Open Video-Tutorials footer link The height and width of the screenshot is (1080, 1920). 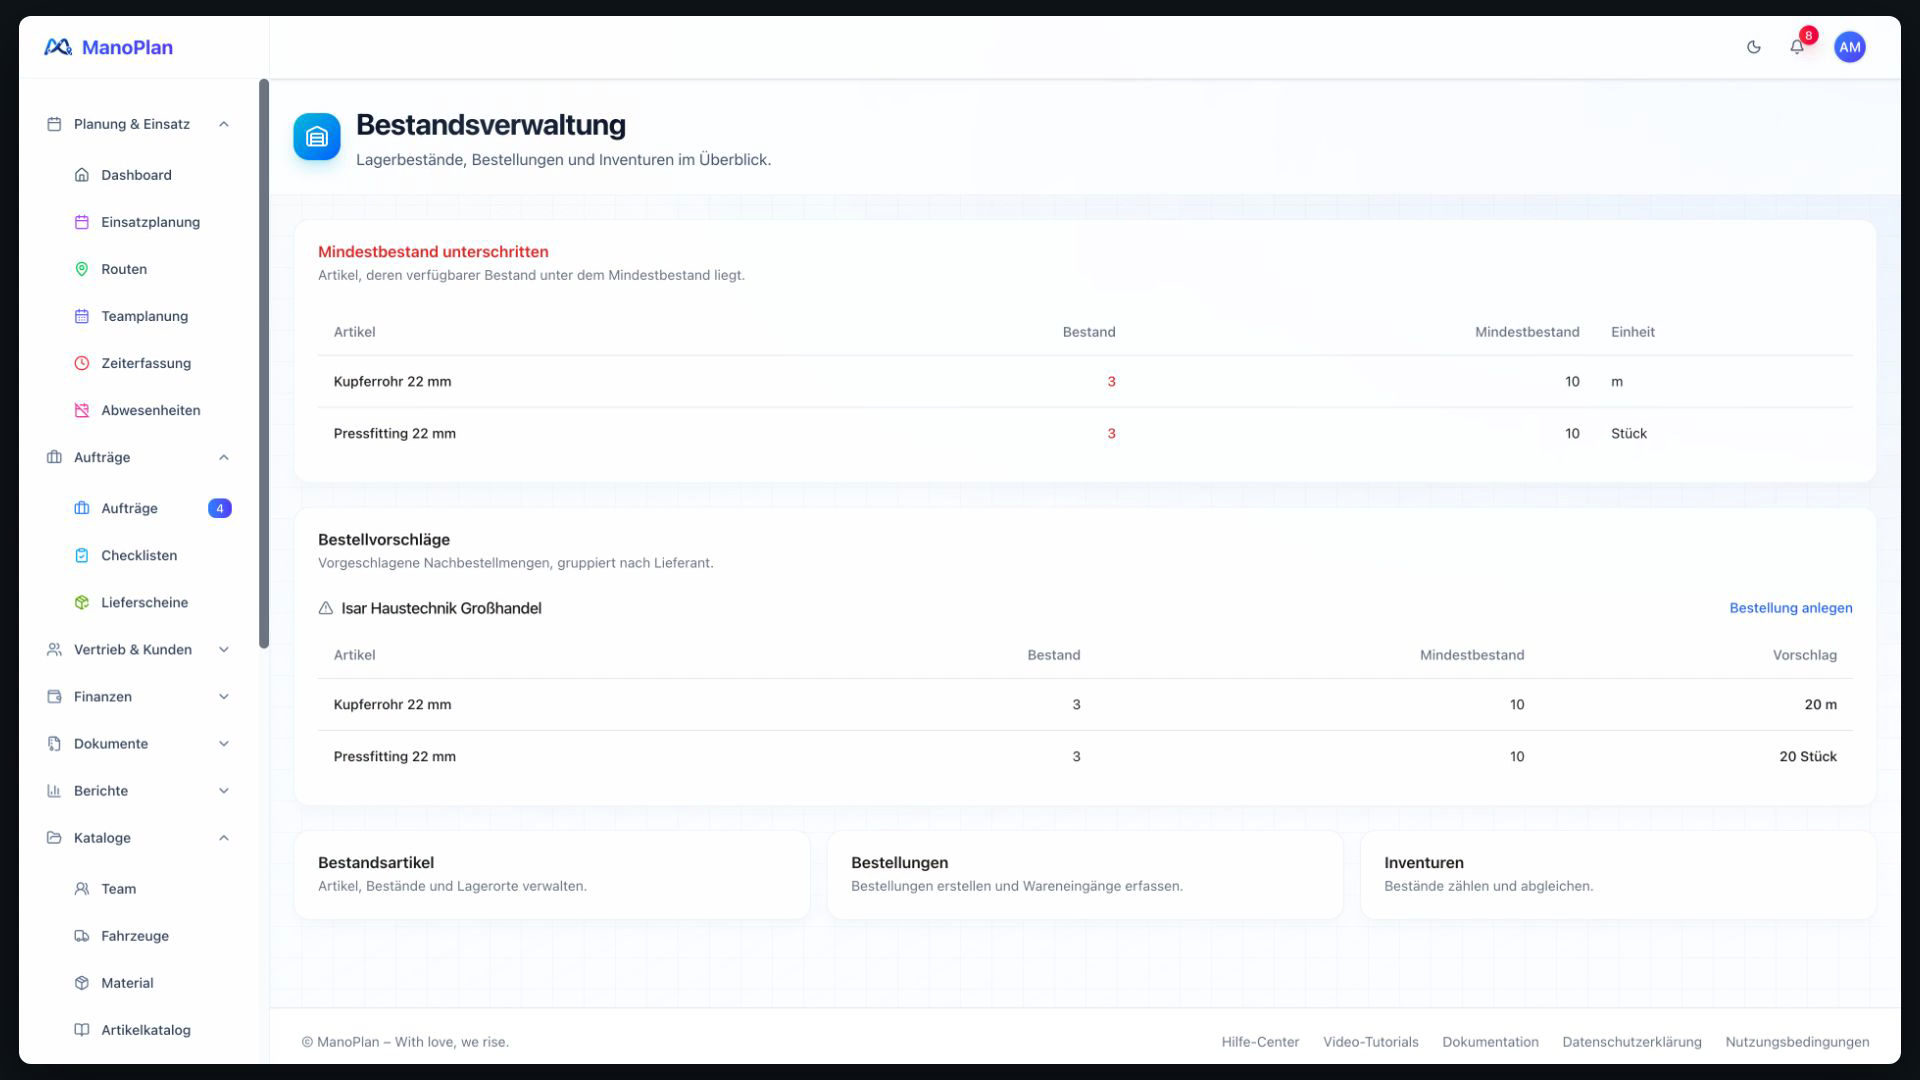coord(1370,1042)
